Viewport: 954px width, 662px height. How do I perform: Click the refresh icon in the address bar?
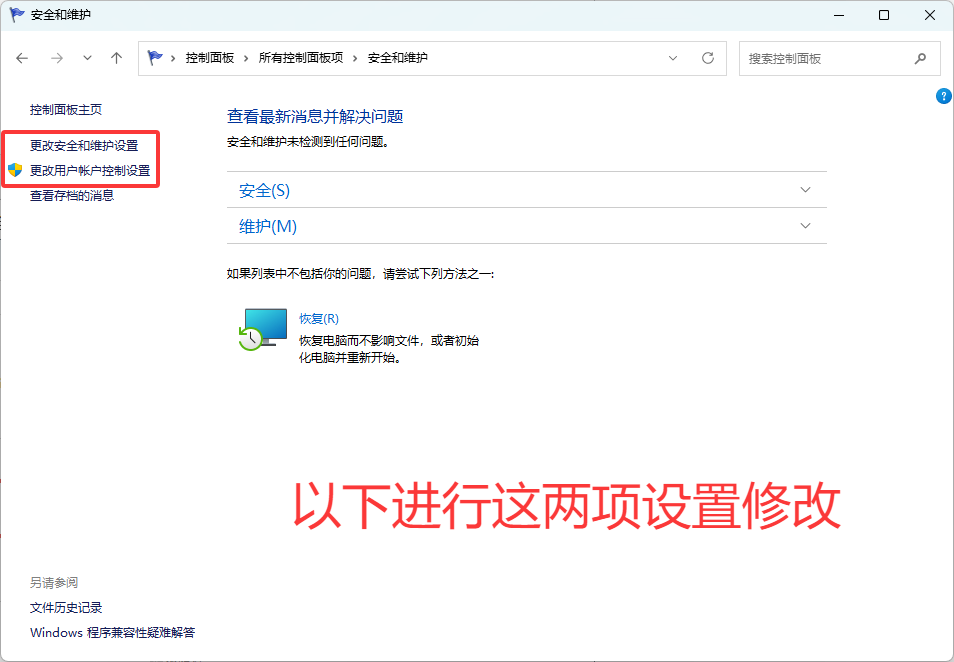[x=709, y=58]
